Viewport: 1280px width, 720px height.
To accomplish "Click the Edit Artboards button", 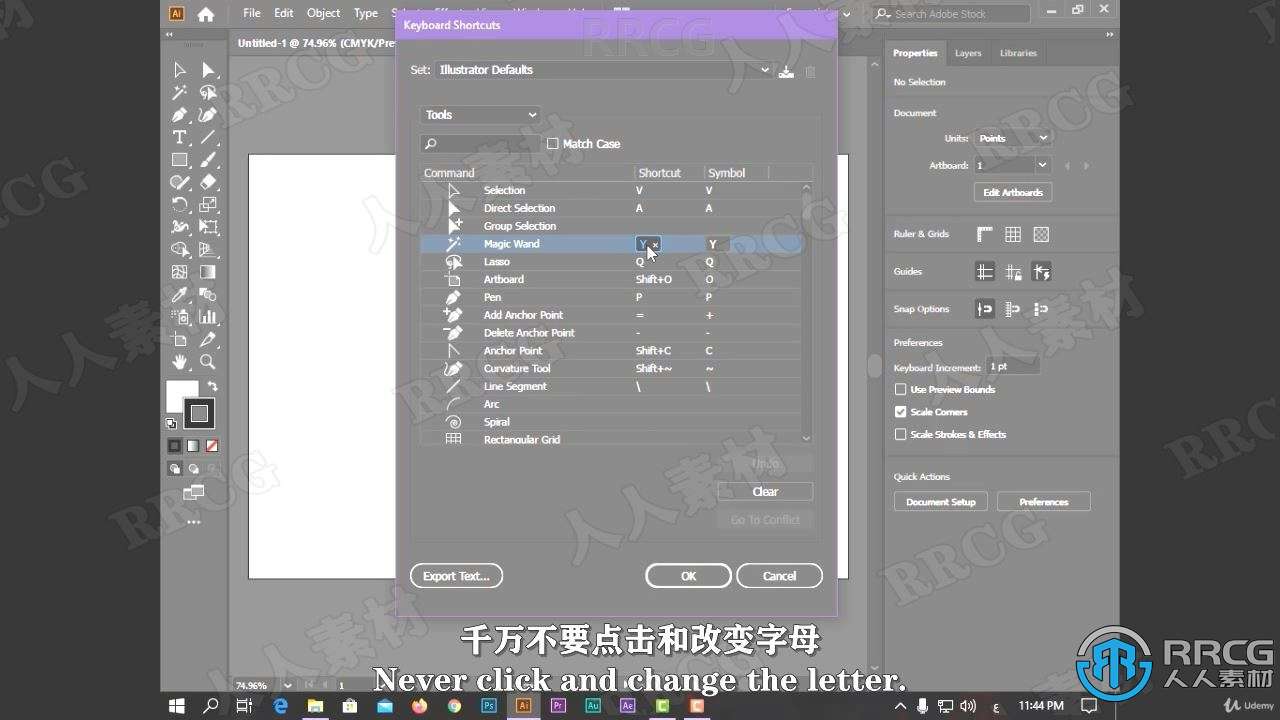I will click(1012, 192).
